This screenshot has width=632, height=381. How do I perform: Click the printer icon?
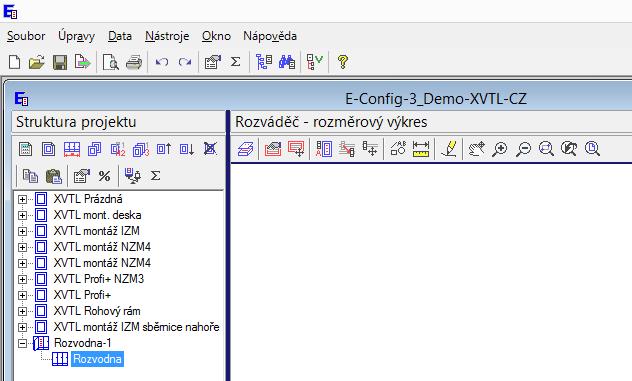(134, 62)
